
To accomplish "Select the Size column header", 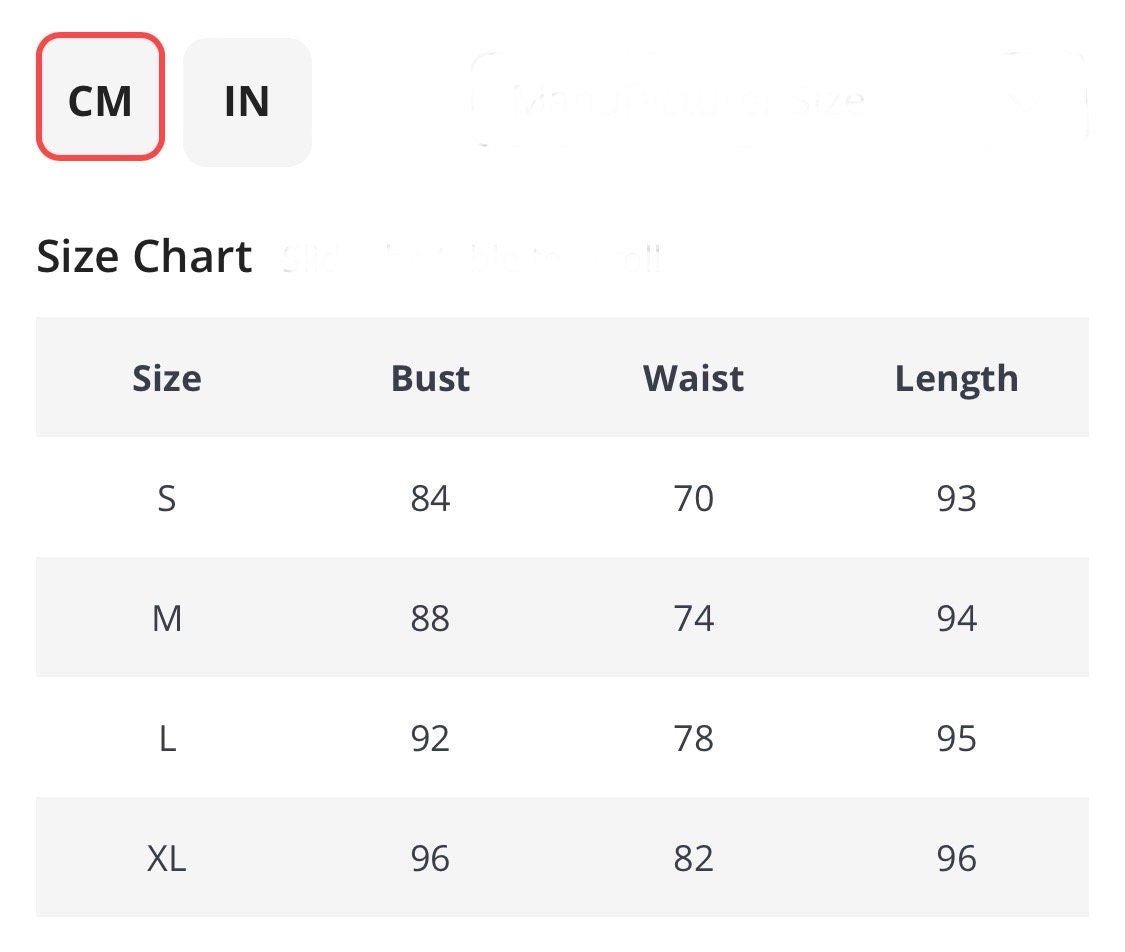I will point(167,378).
